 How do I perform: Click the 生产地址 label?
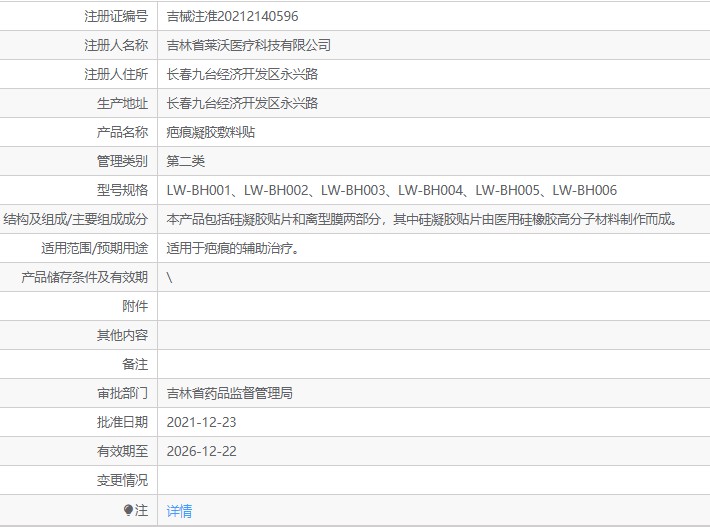pyautogui.click(x=122, y=103)
